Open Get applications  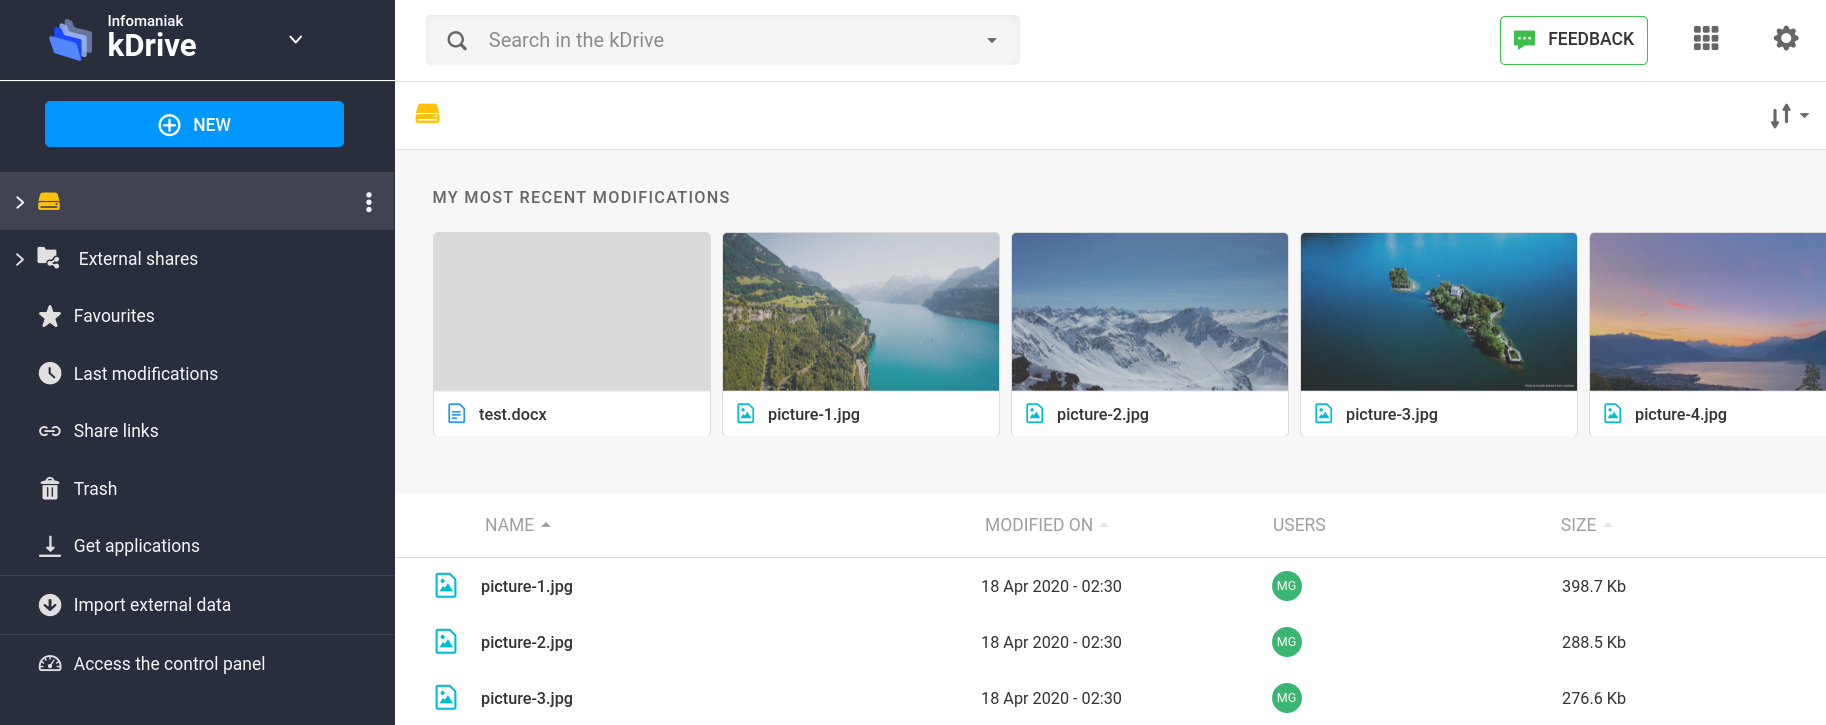tap(137, 546)
